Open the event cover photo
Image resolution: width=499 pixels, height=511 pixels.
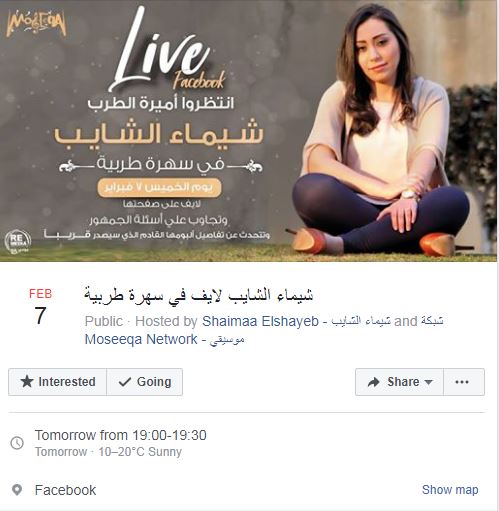[248, 131]
